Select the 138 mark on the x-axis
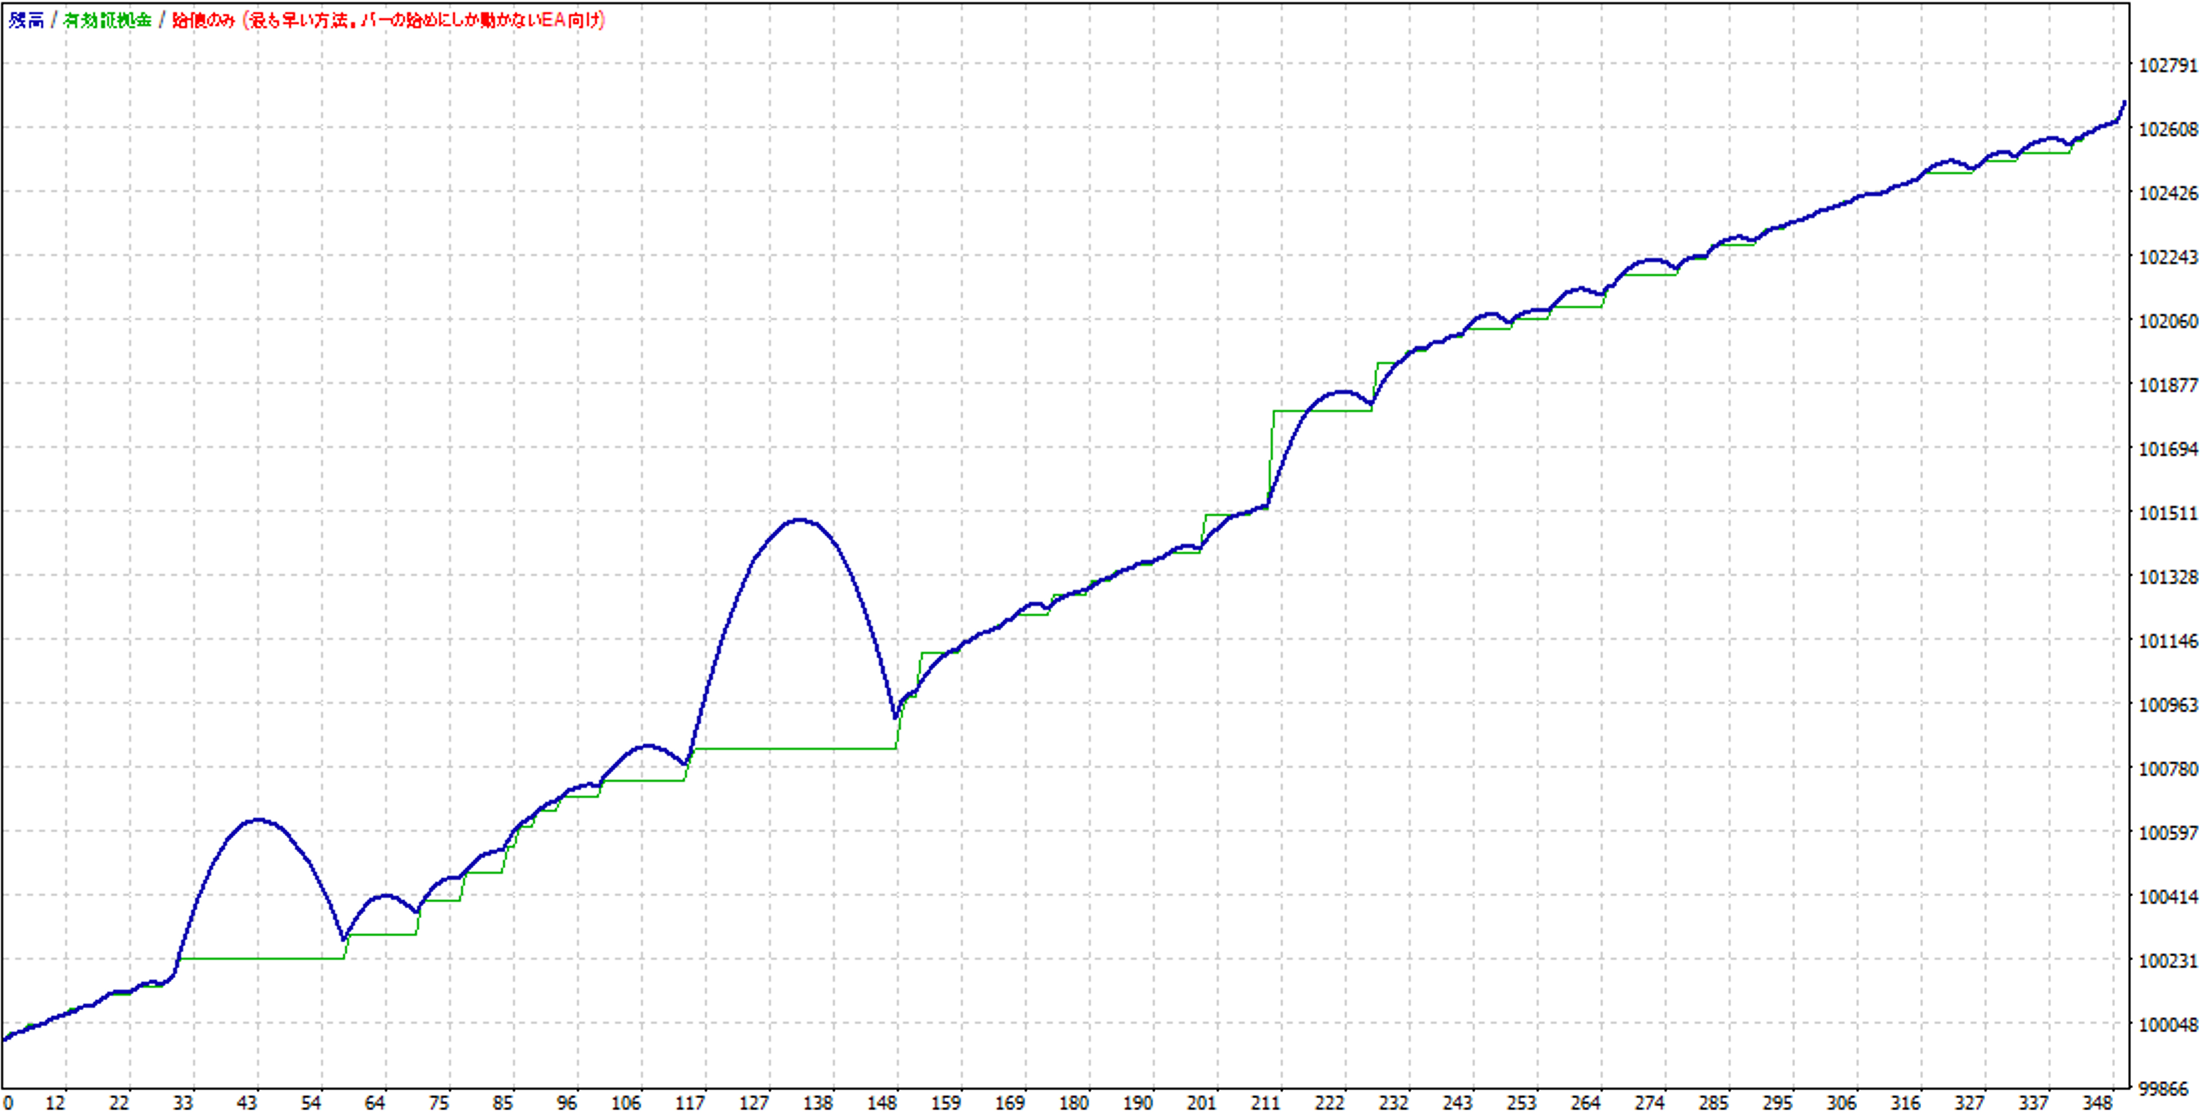The width and height of the screenshot is (2200, 1118). [817, 1103]
